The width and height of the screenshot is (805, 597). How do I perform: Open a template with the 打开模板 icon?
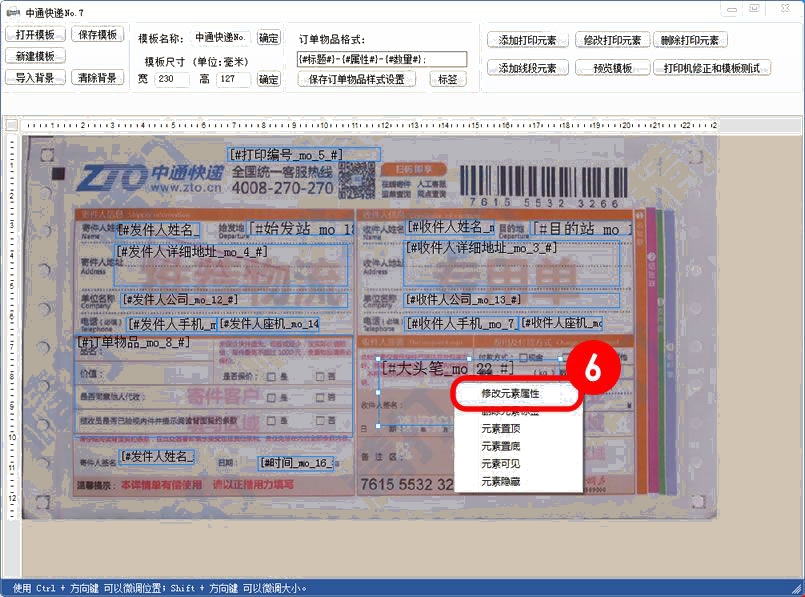click(33, 33)
